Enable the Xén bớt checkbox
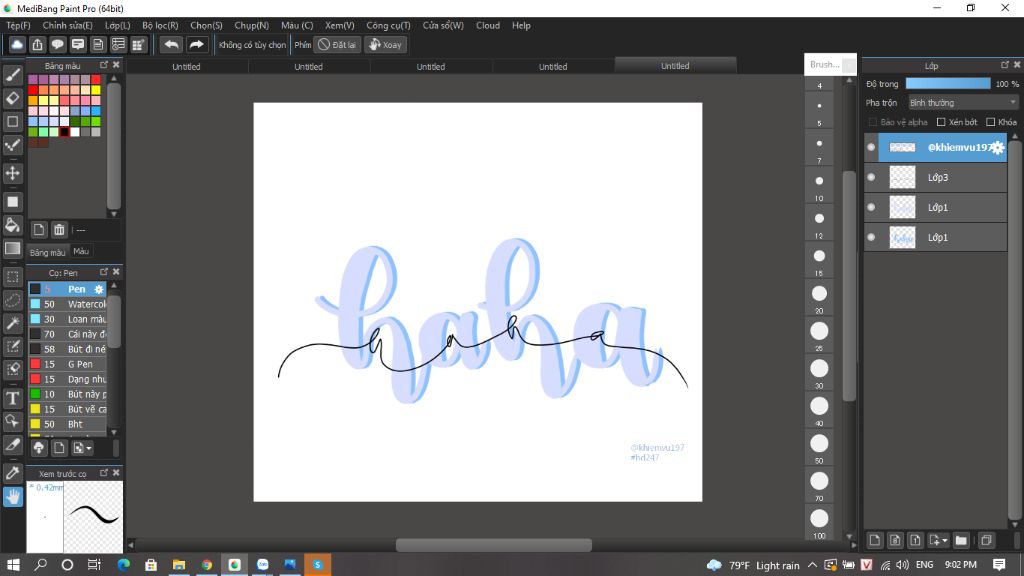1024x576 pixels. click(941, 122)
